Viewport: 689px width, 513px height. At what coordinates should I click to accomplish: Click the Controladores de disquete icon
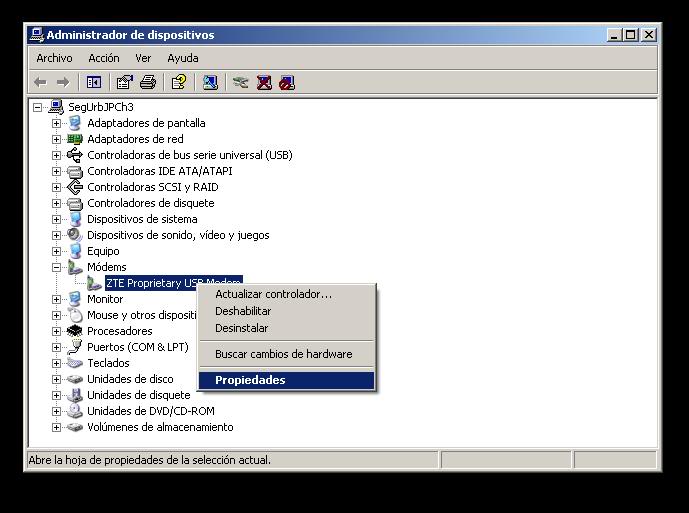75,203
